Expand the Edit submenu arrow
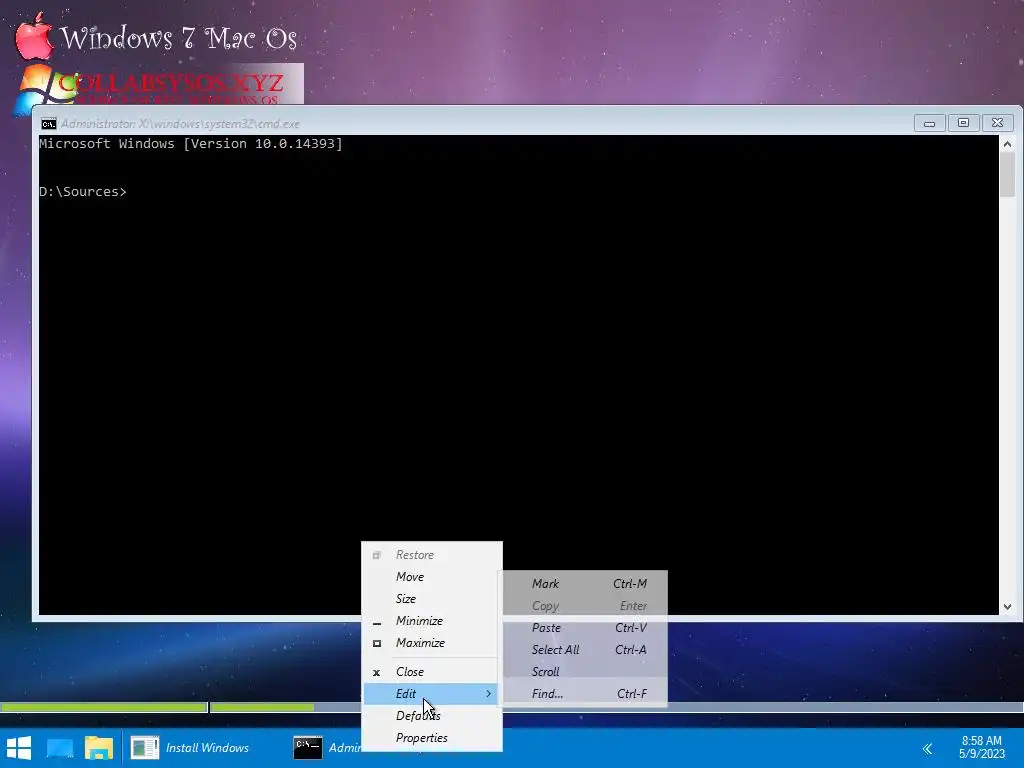Image resolution: width=1024 pixels, height=768 pixels. click(x=488, y=694)
